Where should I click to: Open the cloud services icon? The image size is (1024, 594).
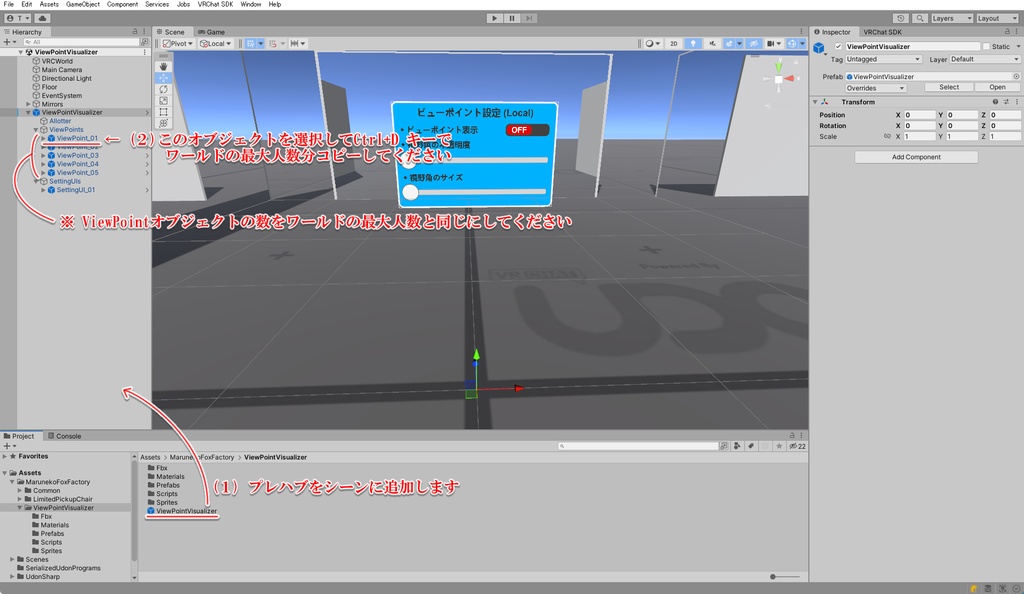[42, 18]
